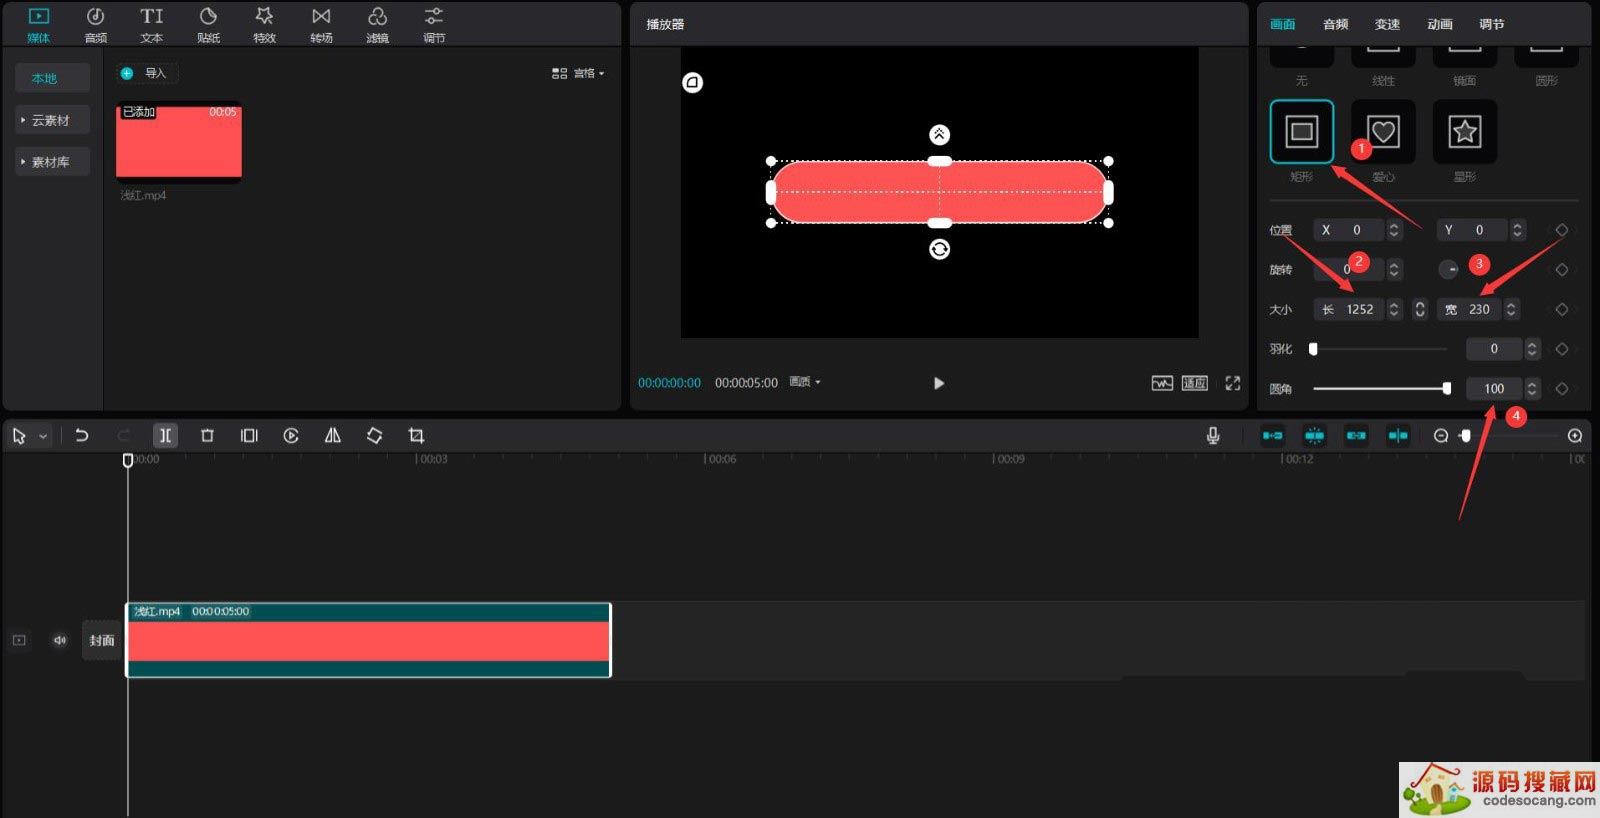Mute the track audio
The height and width of the screenshot is (818, 1600).
coord(60,640)
